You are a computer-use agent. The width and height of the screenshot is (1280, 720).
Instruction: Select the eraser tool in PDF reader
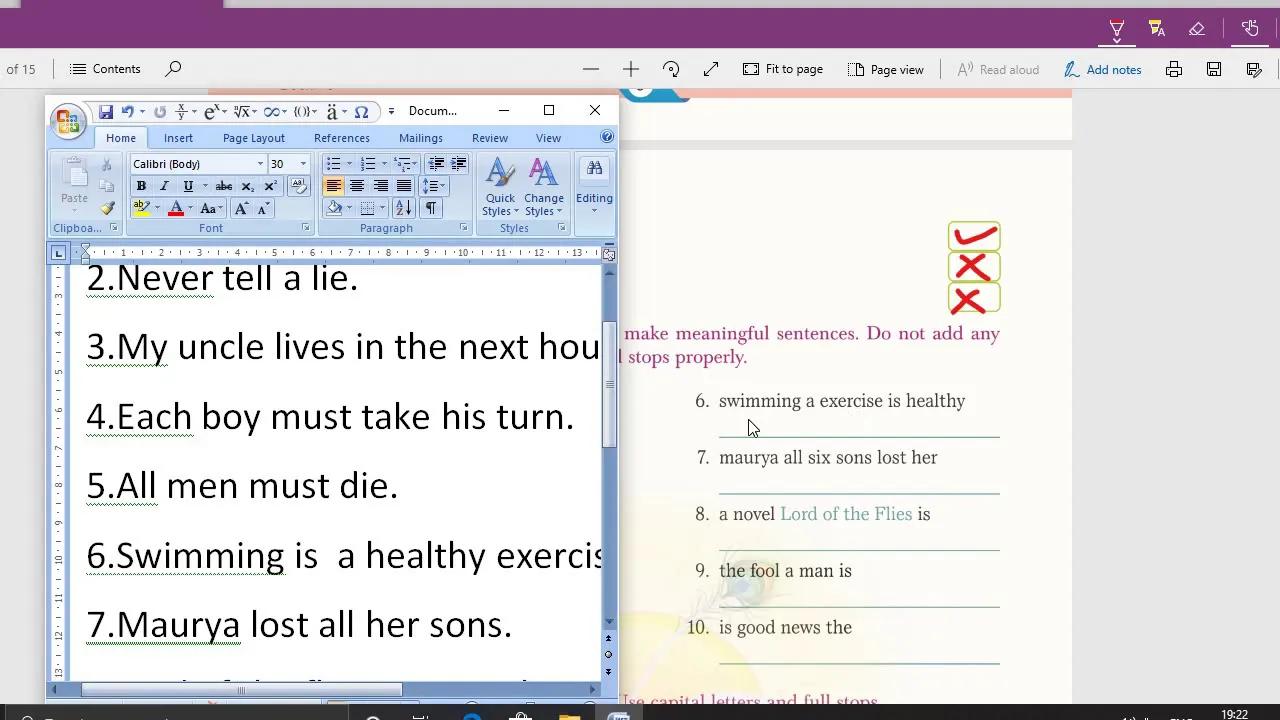click(x=1197, y=29)
